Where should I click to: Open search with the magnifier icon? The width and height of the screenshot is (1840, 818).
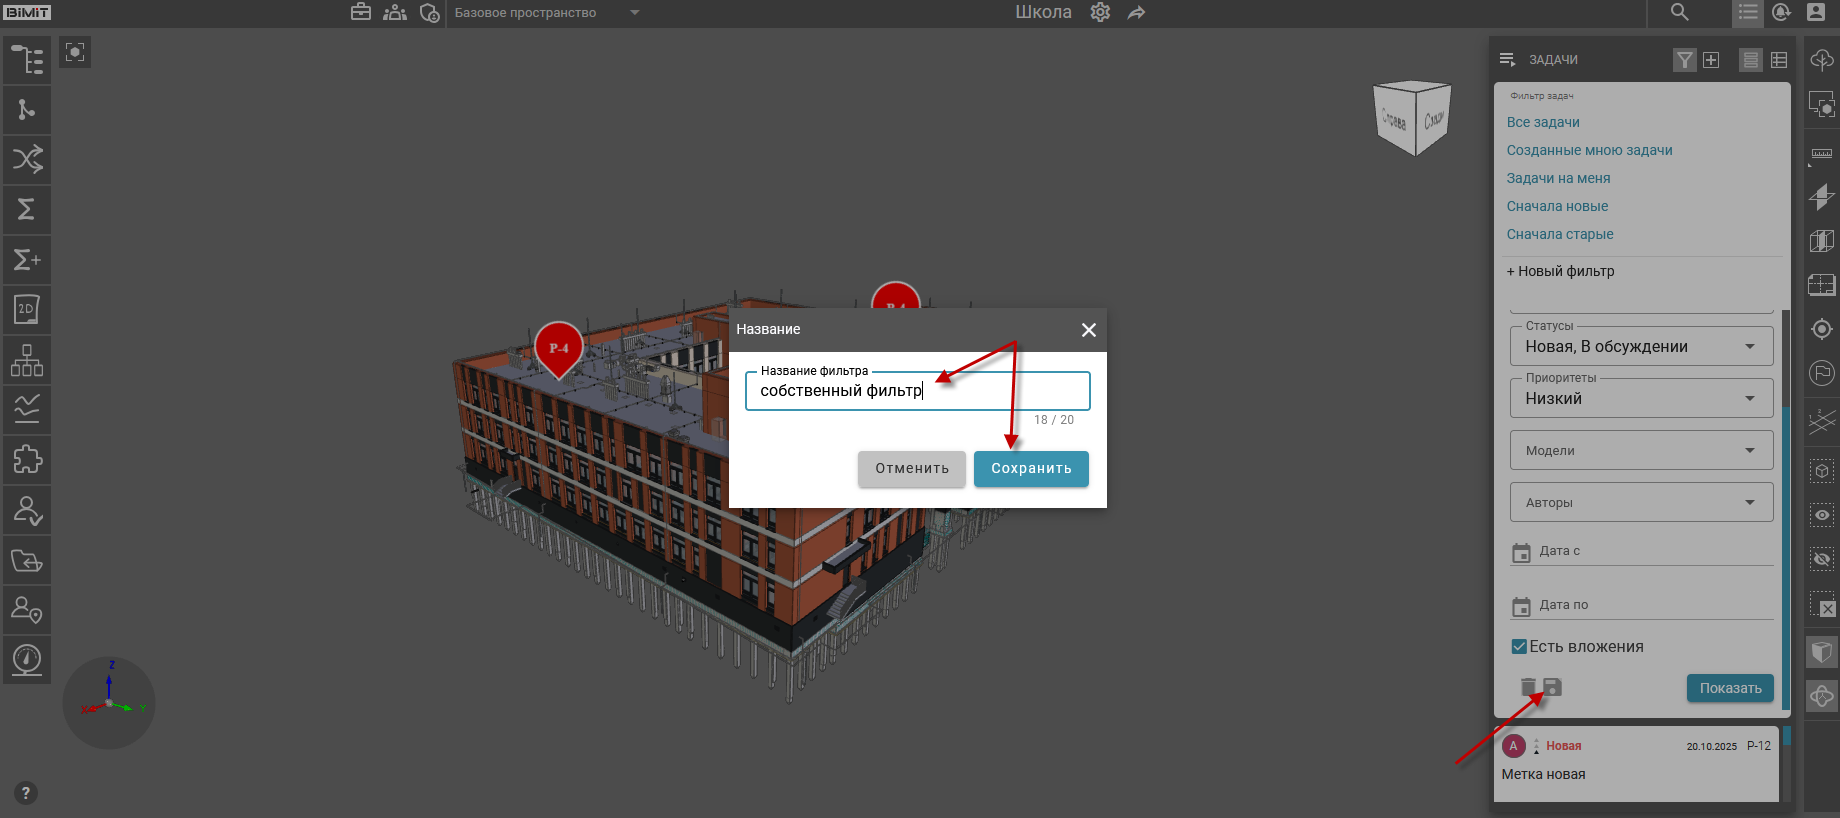(1680, 13)
